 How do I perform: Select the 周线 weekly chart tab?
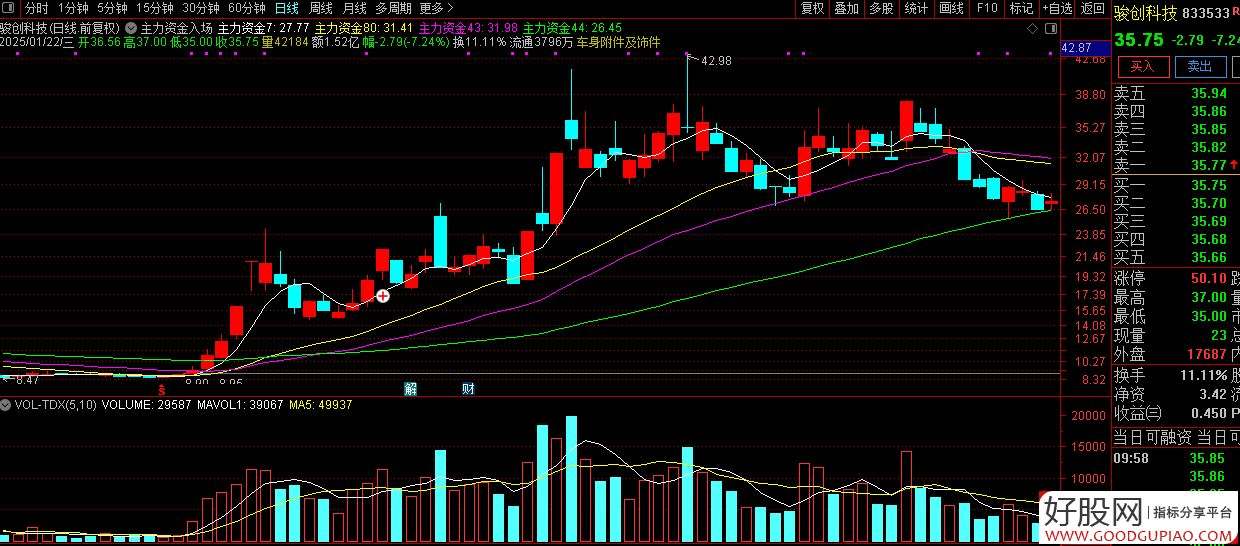321,8
